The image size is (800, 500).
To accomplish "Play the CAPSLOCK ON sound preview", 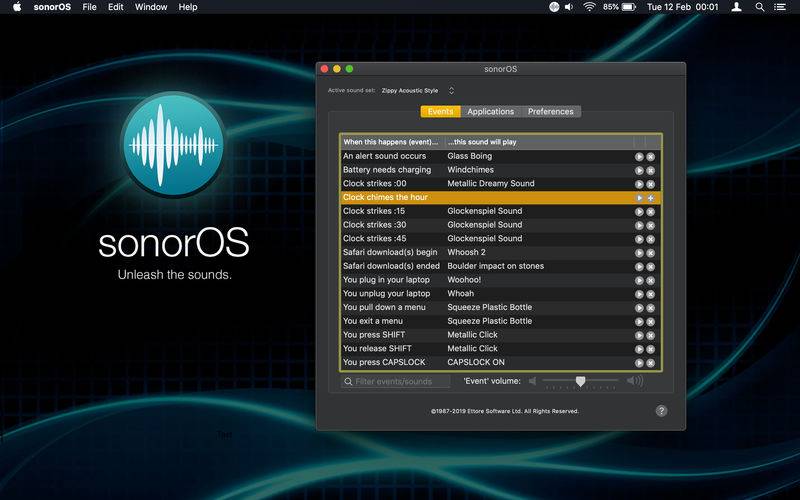I will 639,363.
